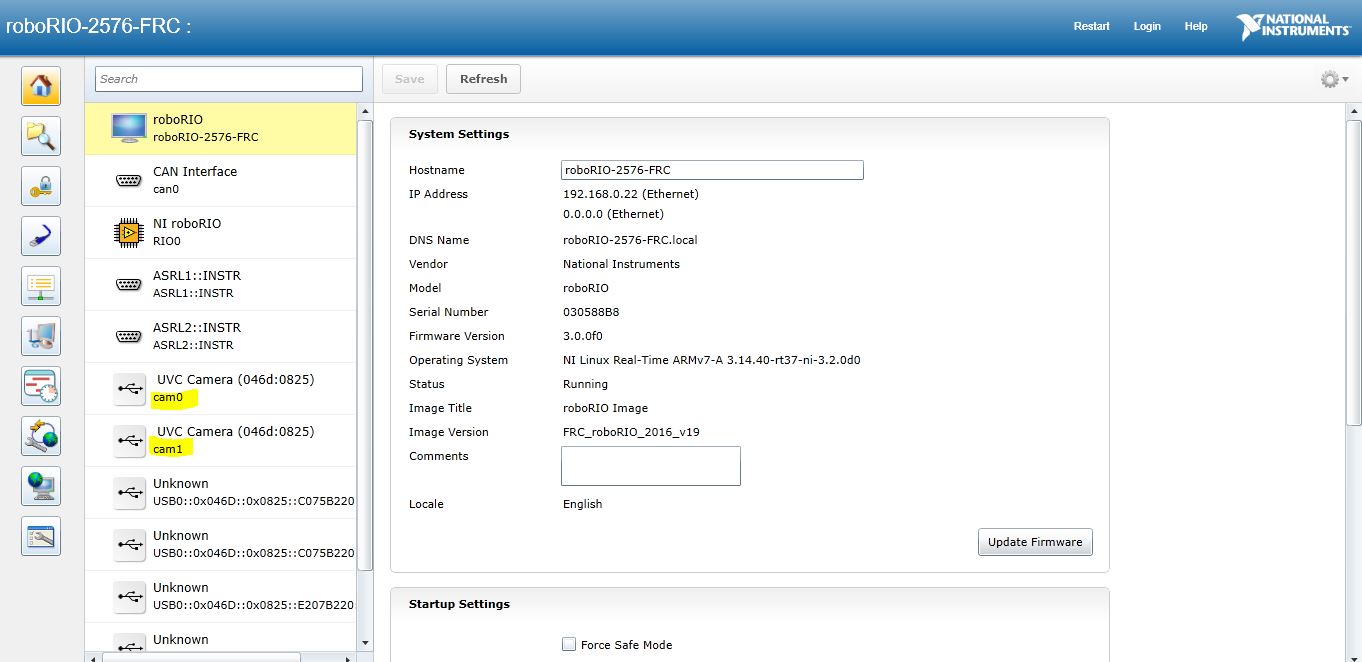Open the calendar-with-clock sidebar icon
Image resolution: width=1362 pixels, height=662 pixels.
click(x=41, y=386)
